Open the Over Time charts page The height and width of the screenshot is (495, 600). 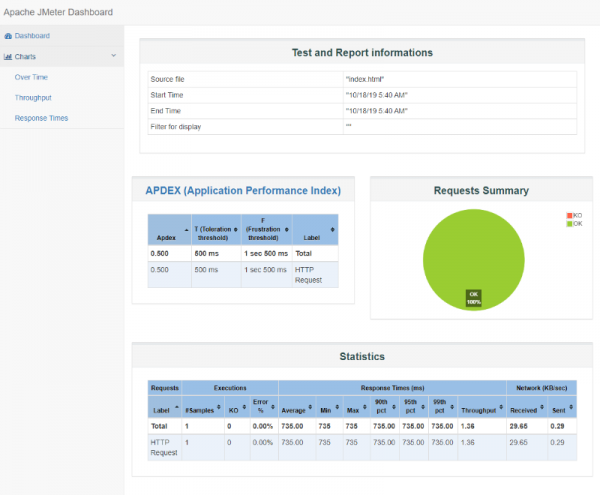tap(31, 76)
